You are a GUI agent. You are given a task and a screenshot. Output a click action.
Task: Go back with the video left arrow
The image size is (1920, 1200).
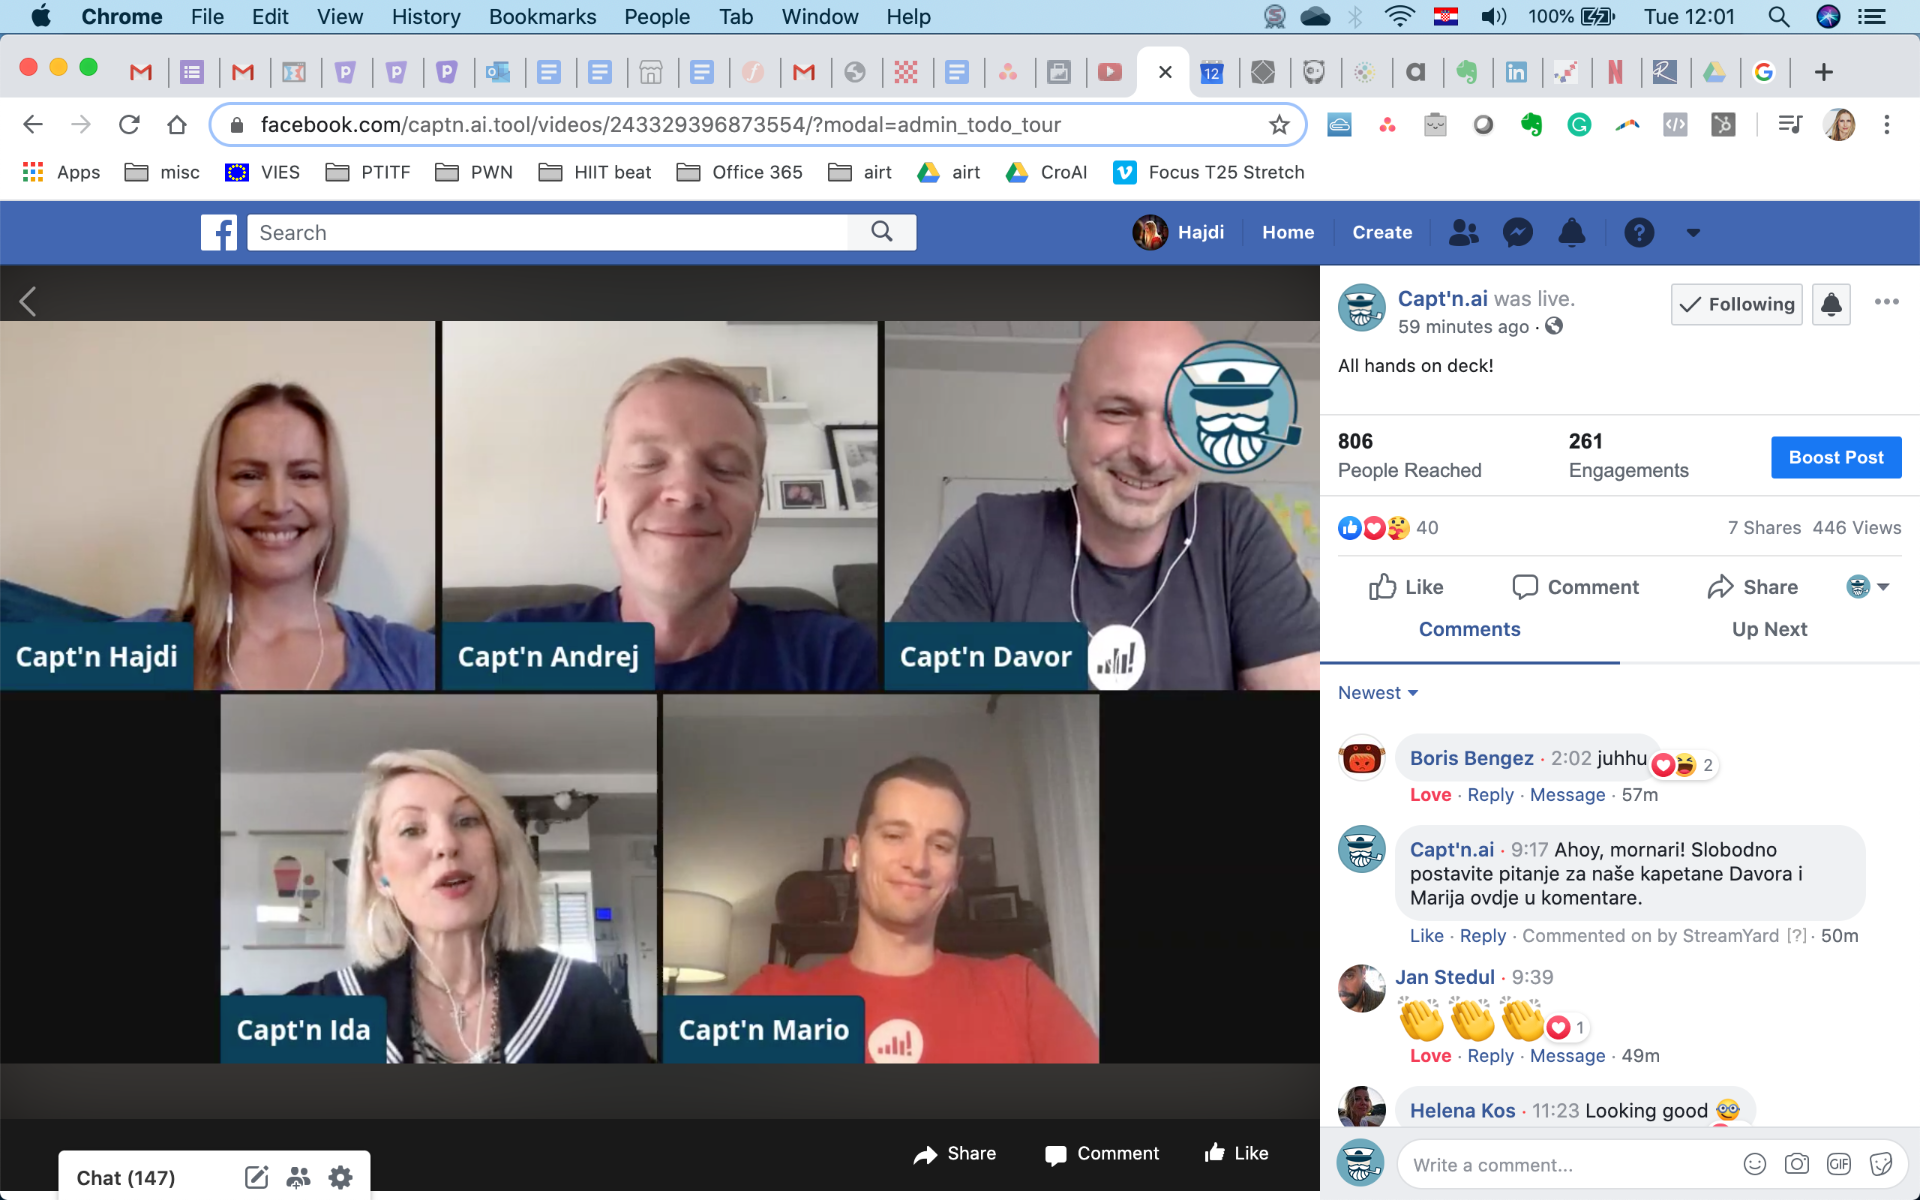28,301
